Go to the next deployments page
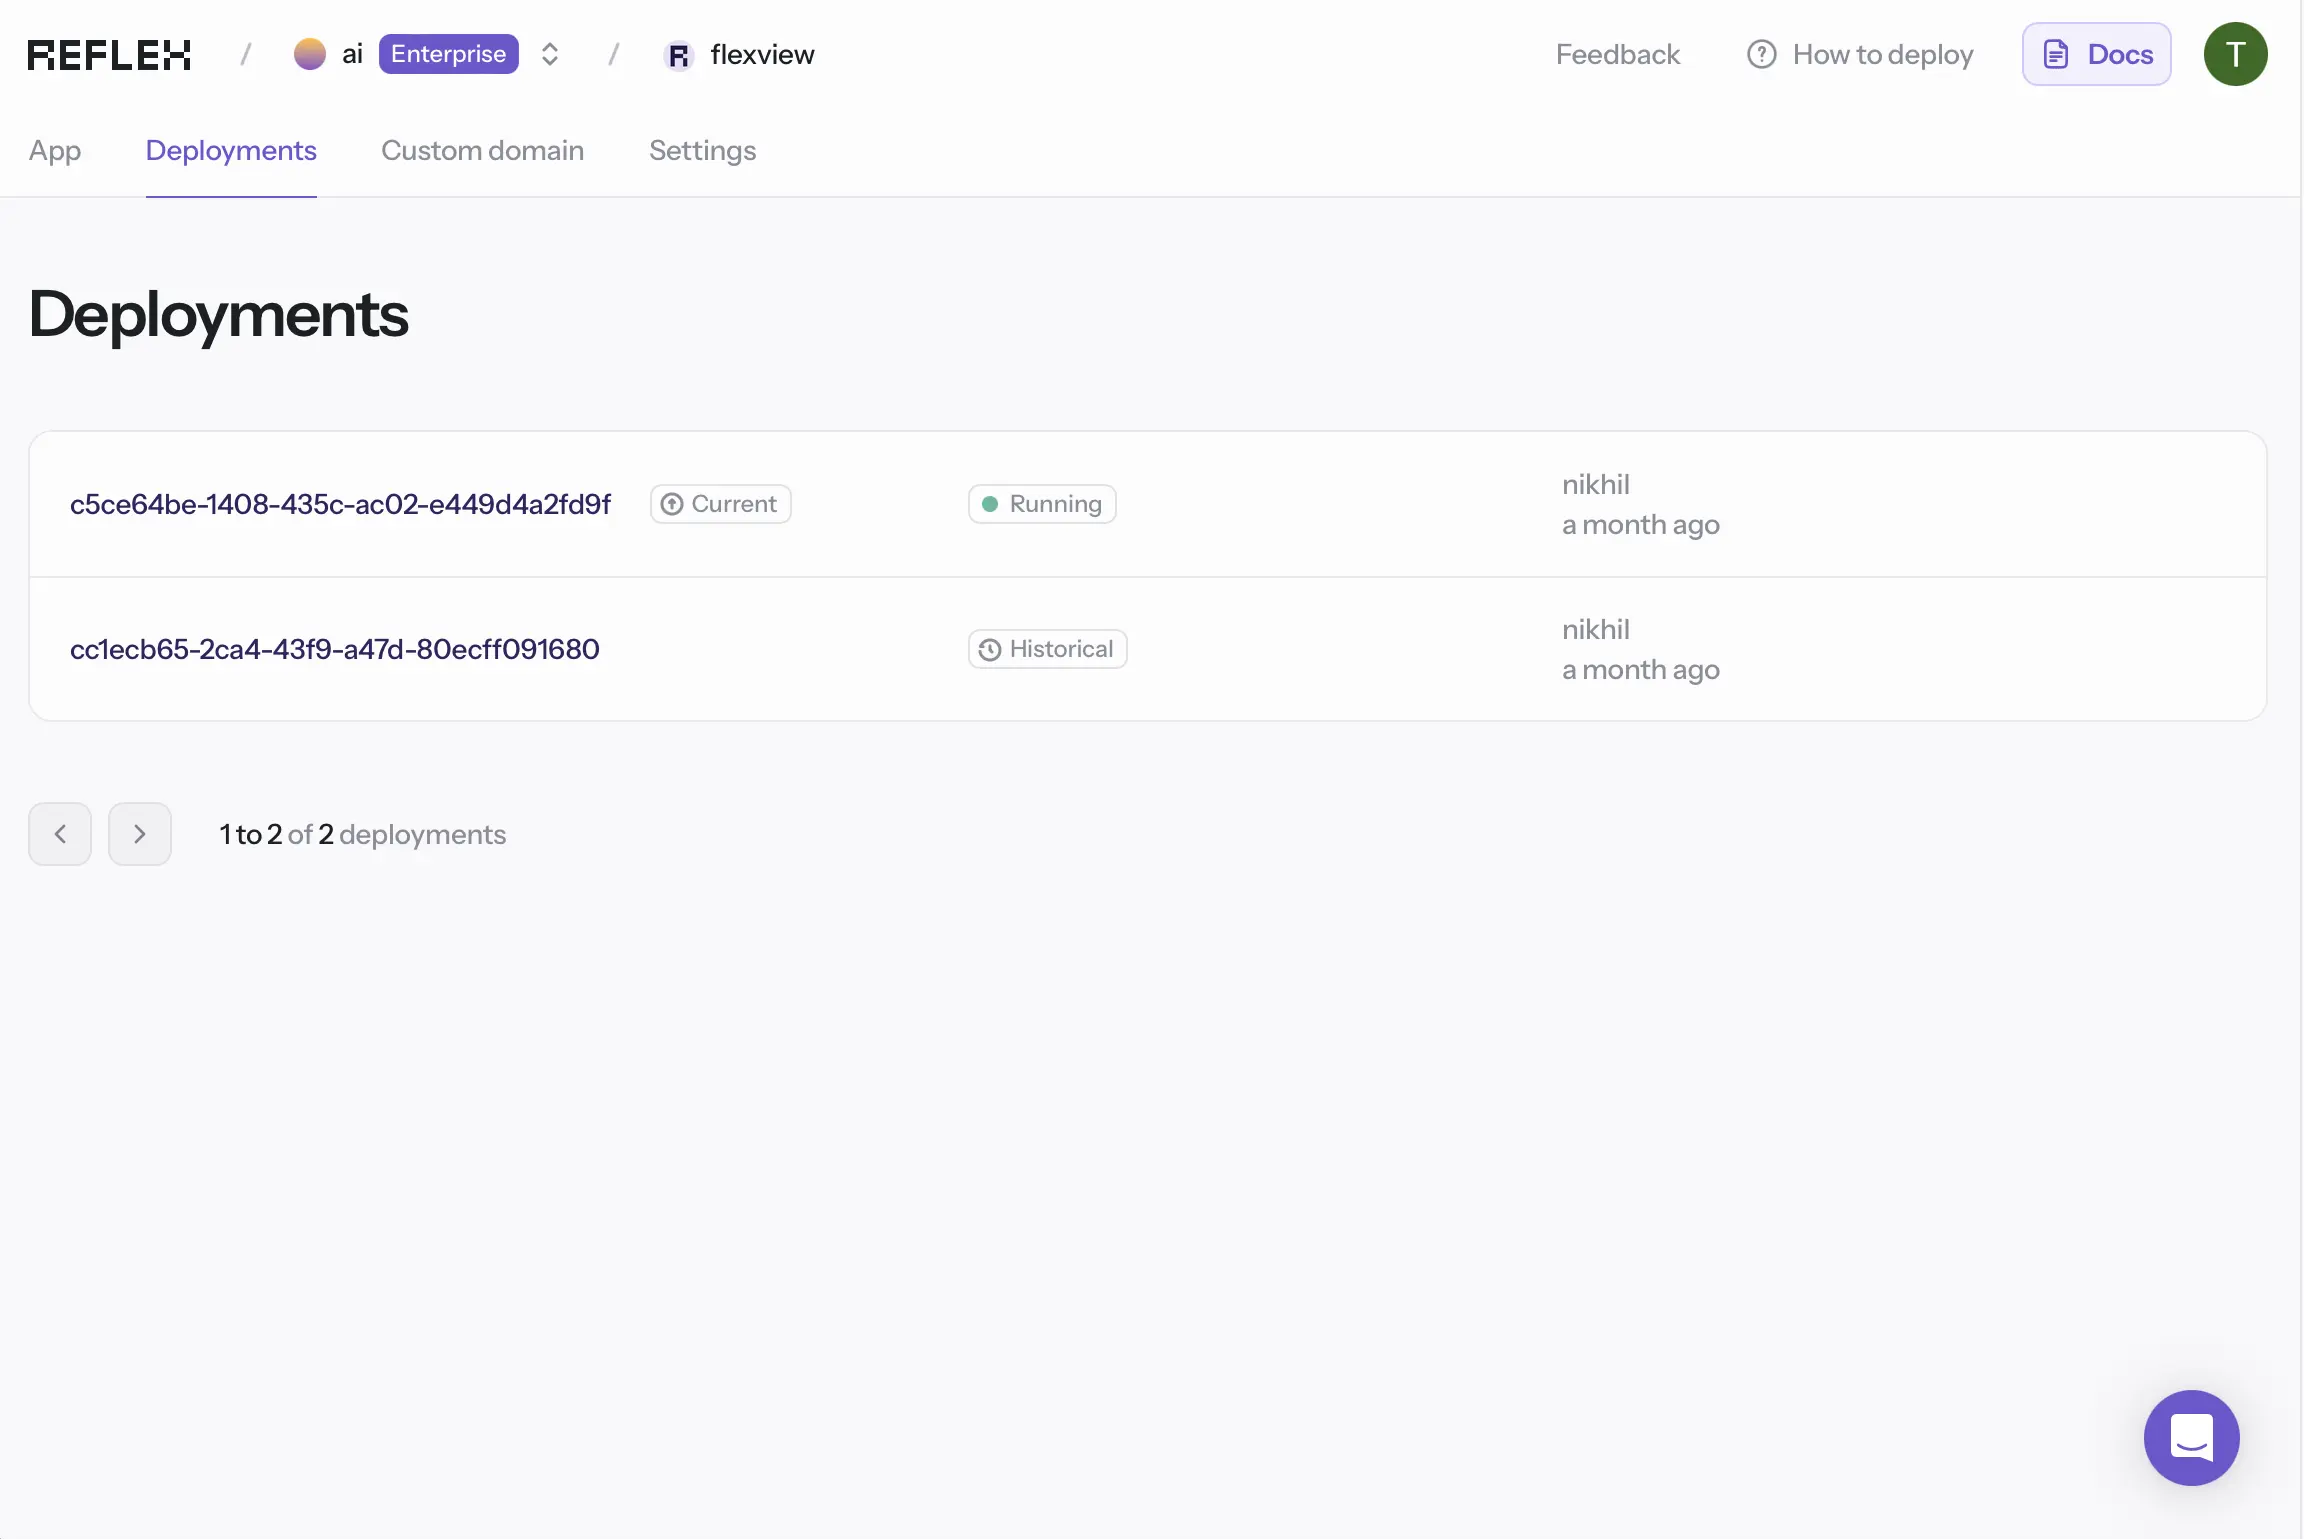Image resolution: width=2304 pixels, height=1539 pixels. (x=140, y=834)
